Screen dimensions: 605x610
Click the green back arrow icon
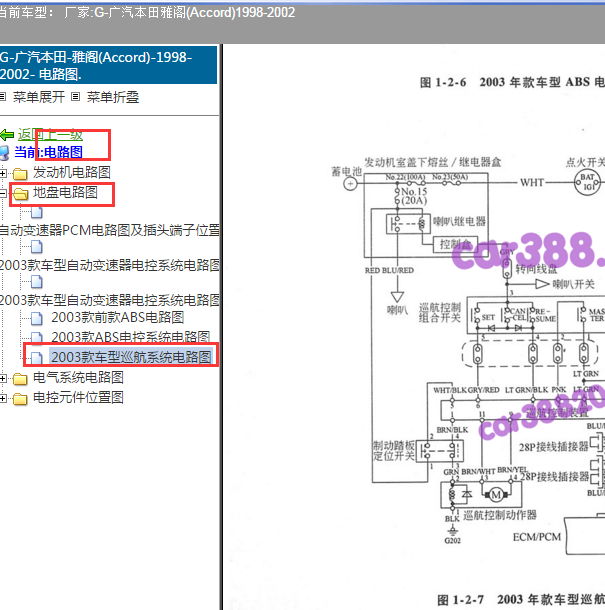tap(7, 135)
